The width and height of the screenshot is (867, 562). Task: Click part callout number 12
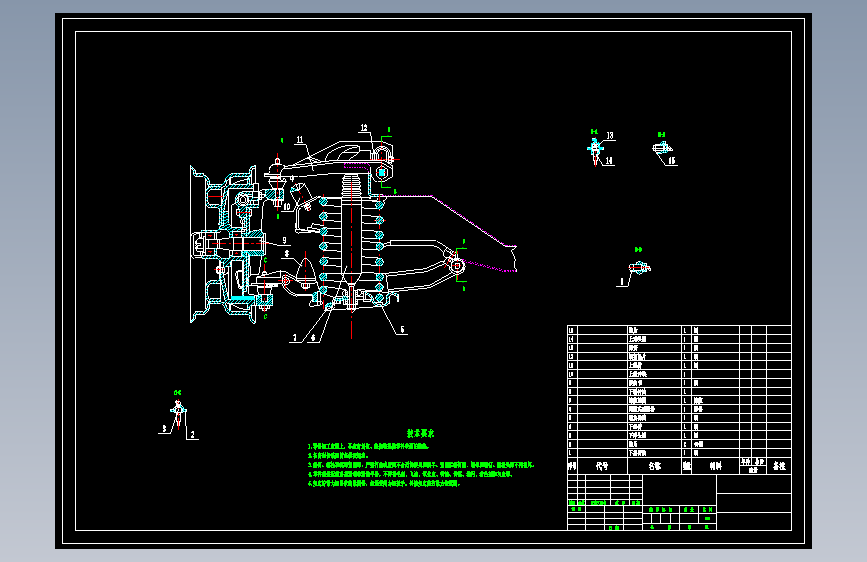364,128
